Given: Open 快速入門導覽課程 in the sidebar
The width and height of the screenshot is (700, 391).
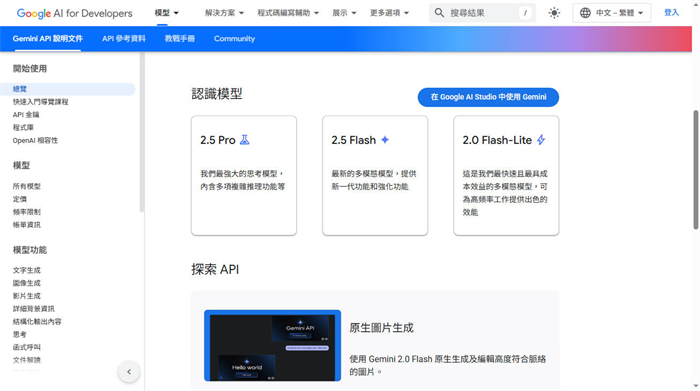Looking at the screenshot, I should point(41,102).
